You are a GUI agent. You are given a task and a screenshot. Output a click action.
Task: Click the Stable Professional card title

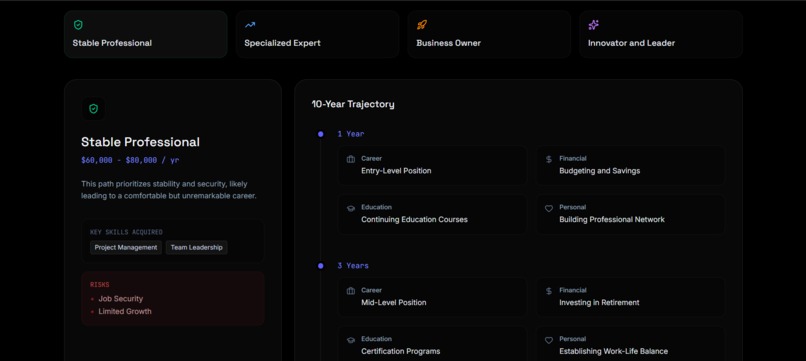[140, 142]
